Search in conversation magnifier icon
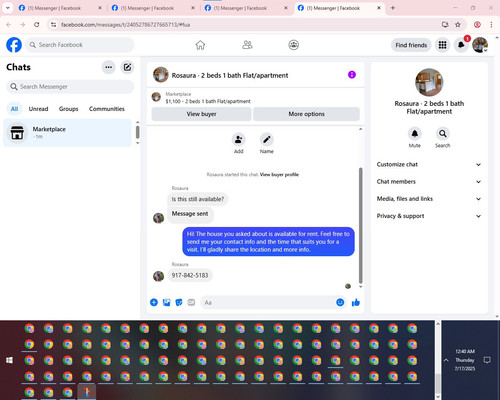Image resolution: width=500 pixels, height=400 pixels. click(443, 134)
